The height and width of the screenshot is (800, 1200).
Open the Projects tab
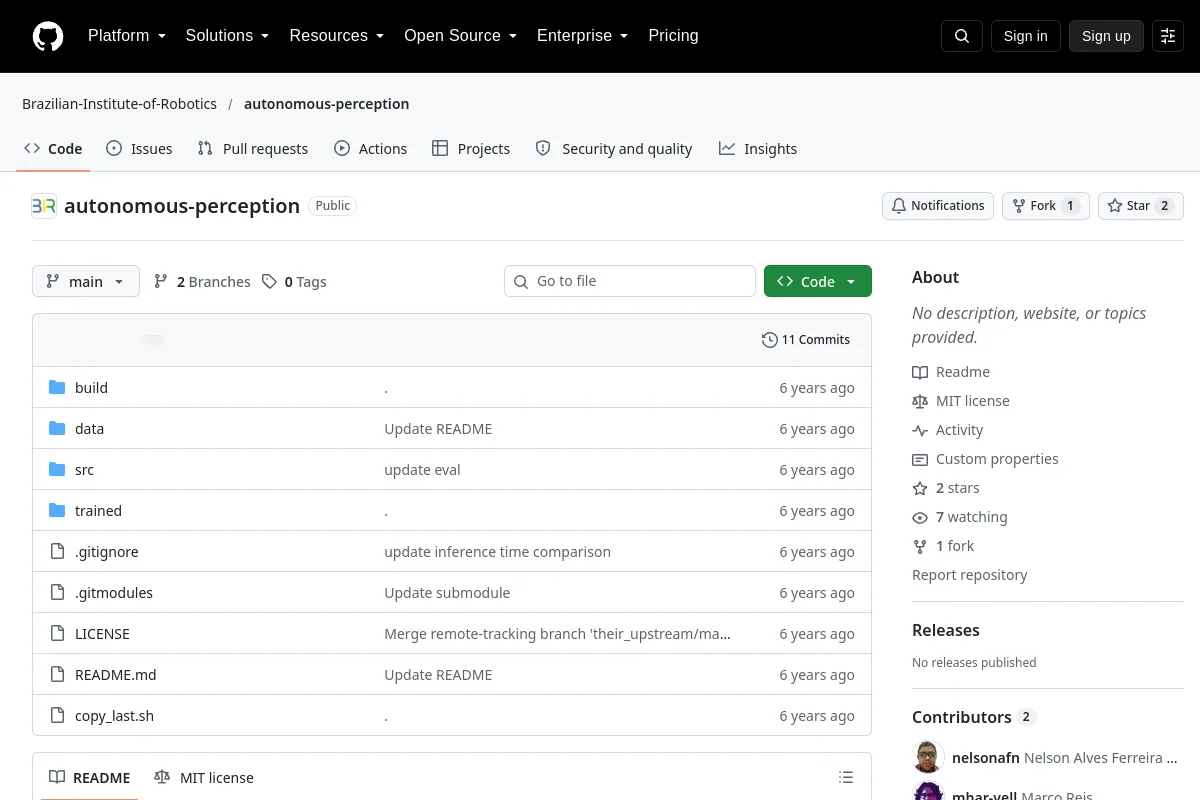pos(471,149)
